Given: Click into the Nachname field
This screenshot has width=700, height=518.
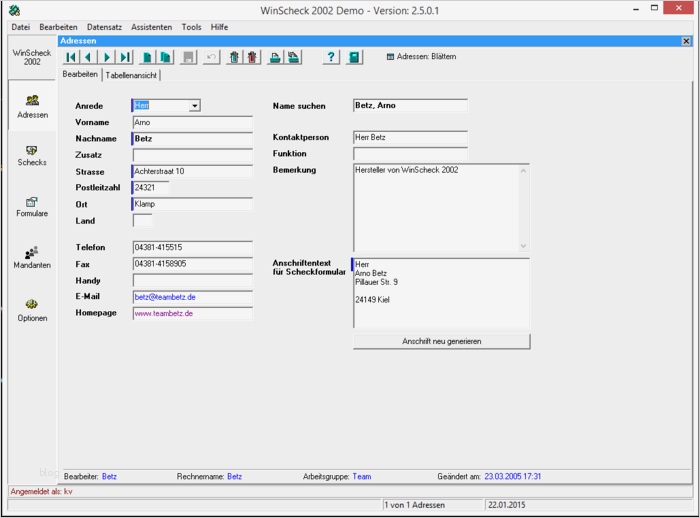Looking at the screenshot, I should point(192,139).
